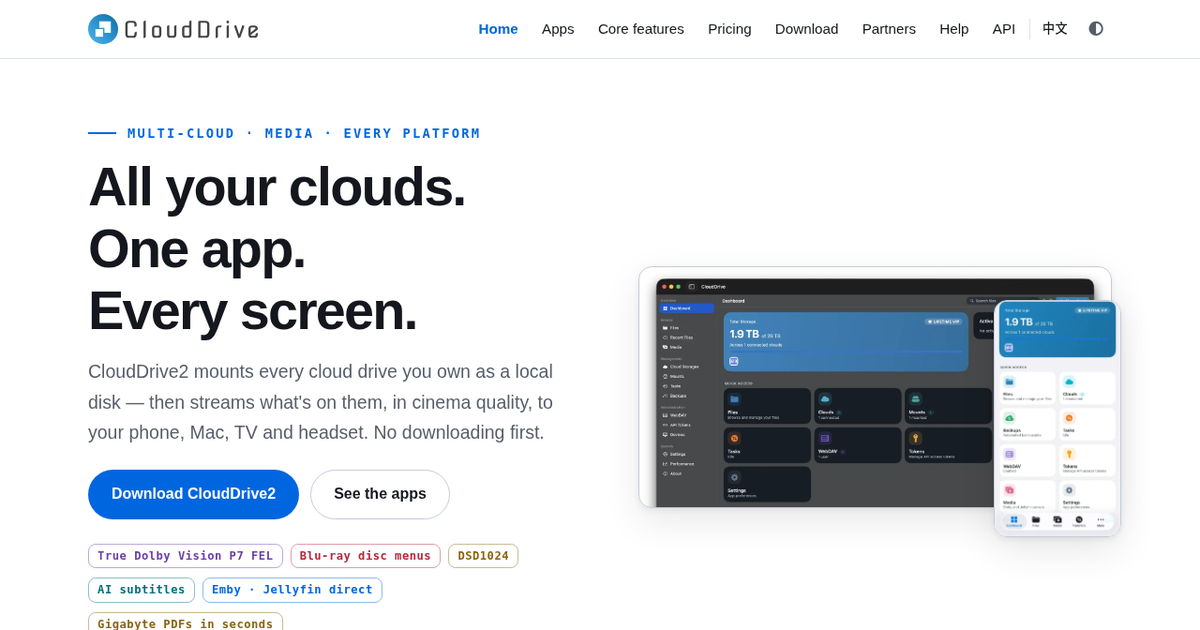Image resolution: width=1200 pixels, height=630 pixels.
Task: Click the storage card in phone preview
Action: tap(1057, 329)
